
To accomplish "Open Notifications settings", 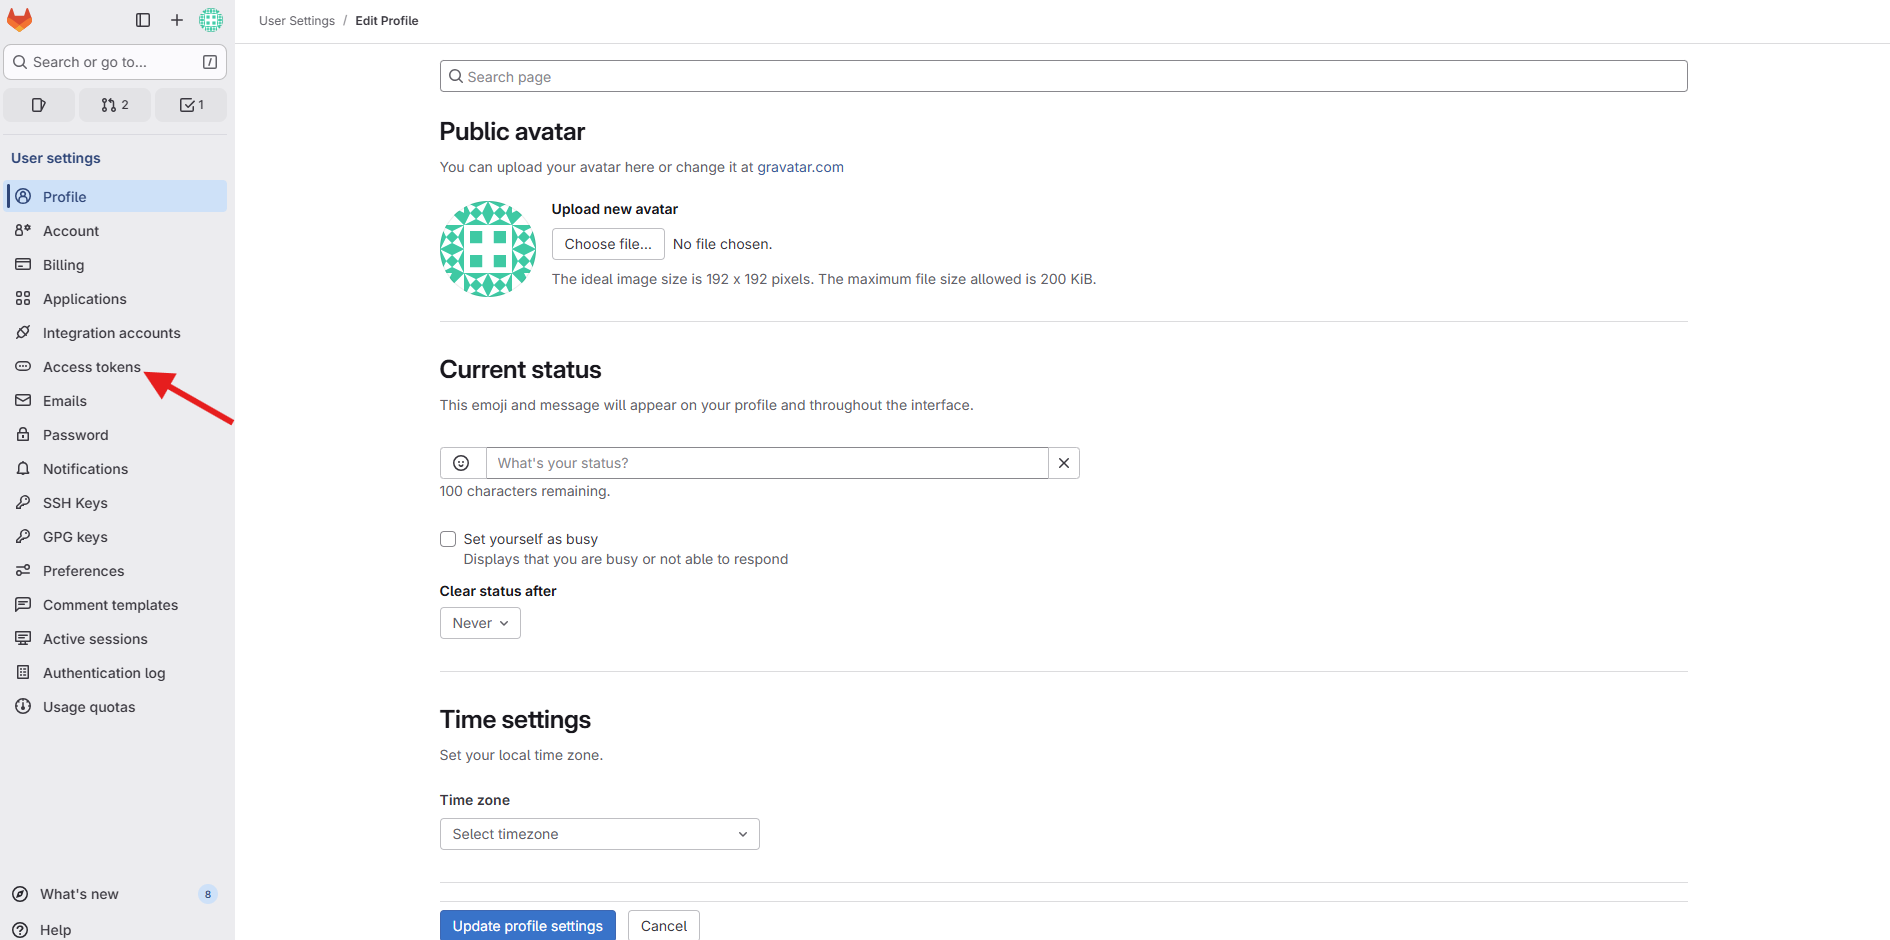I will click(x=85, y=468).
